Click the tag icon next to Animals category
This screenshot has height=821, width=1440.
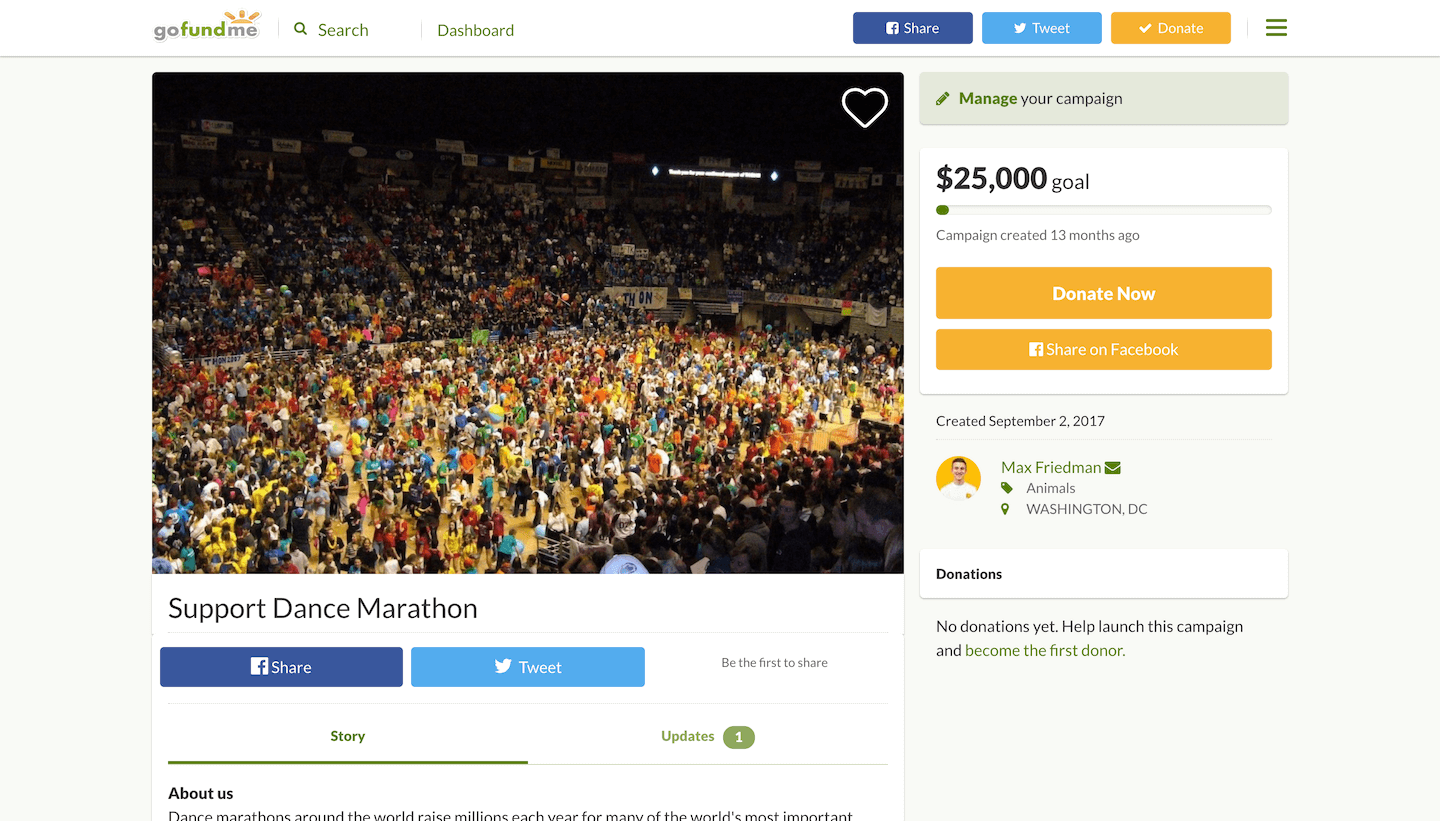[x=1006, y=488]
